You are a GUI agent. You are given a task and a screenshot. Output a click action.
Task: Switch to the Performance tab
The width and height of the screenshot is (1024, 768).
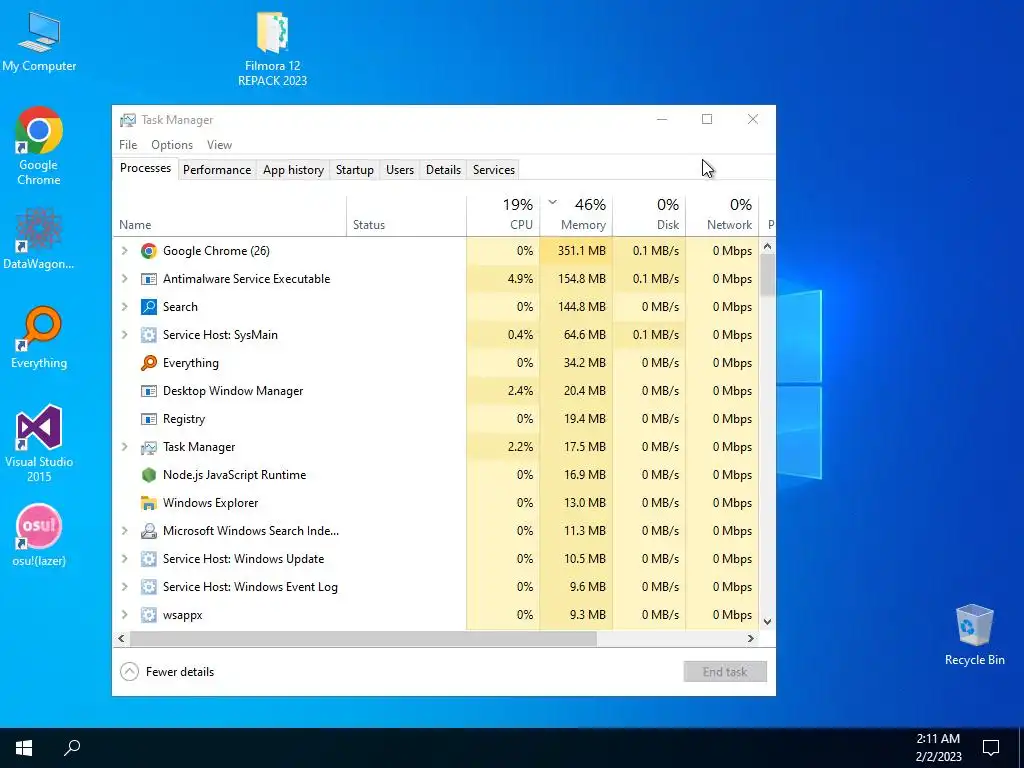click(217, 170)
